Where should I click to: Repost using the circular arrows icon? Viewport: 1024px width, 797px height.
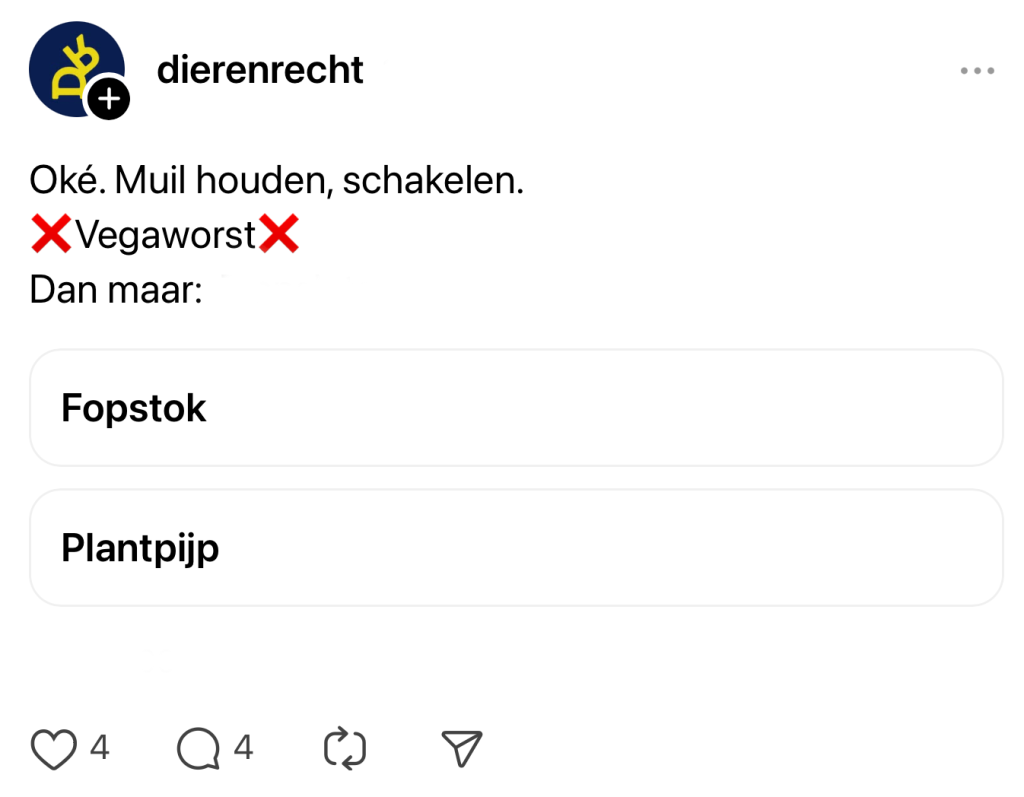click(346, 749)
